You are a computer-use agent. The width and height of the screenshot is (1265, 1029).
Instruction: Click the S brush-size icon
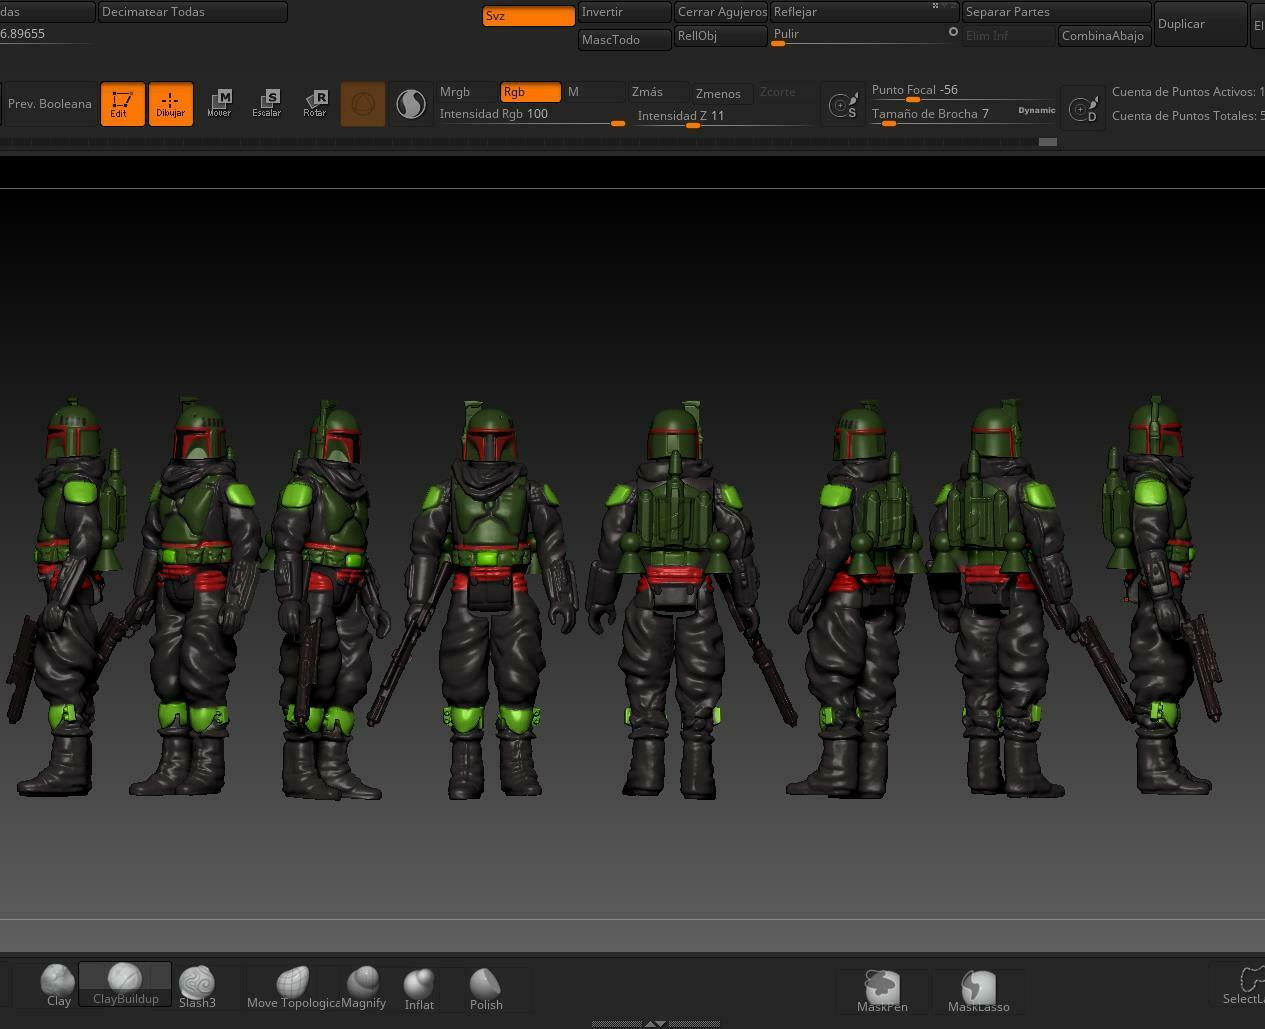[843, 105]
